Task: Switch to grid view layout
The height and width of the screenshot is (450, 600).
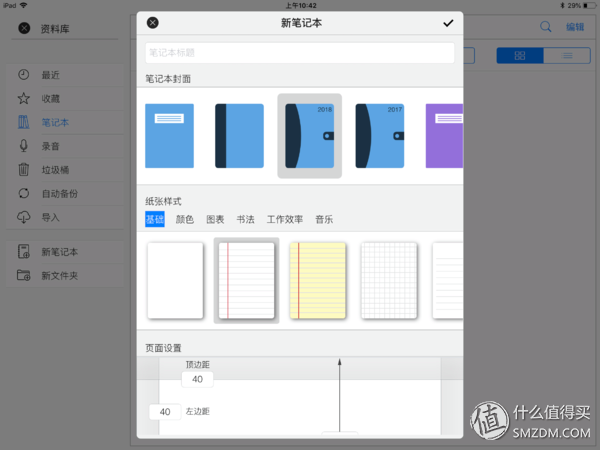Action: pos(520,55)
